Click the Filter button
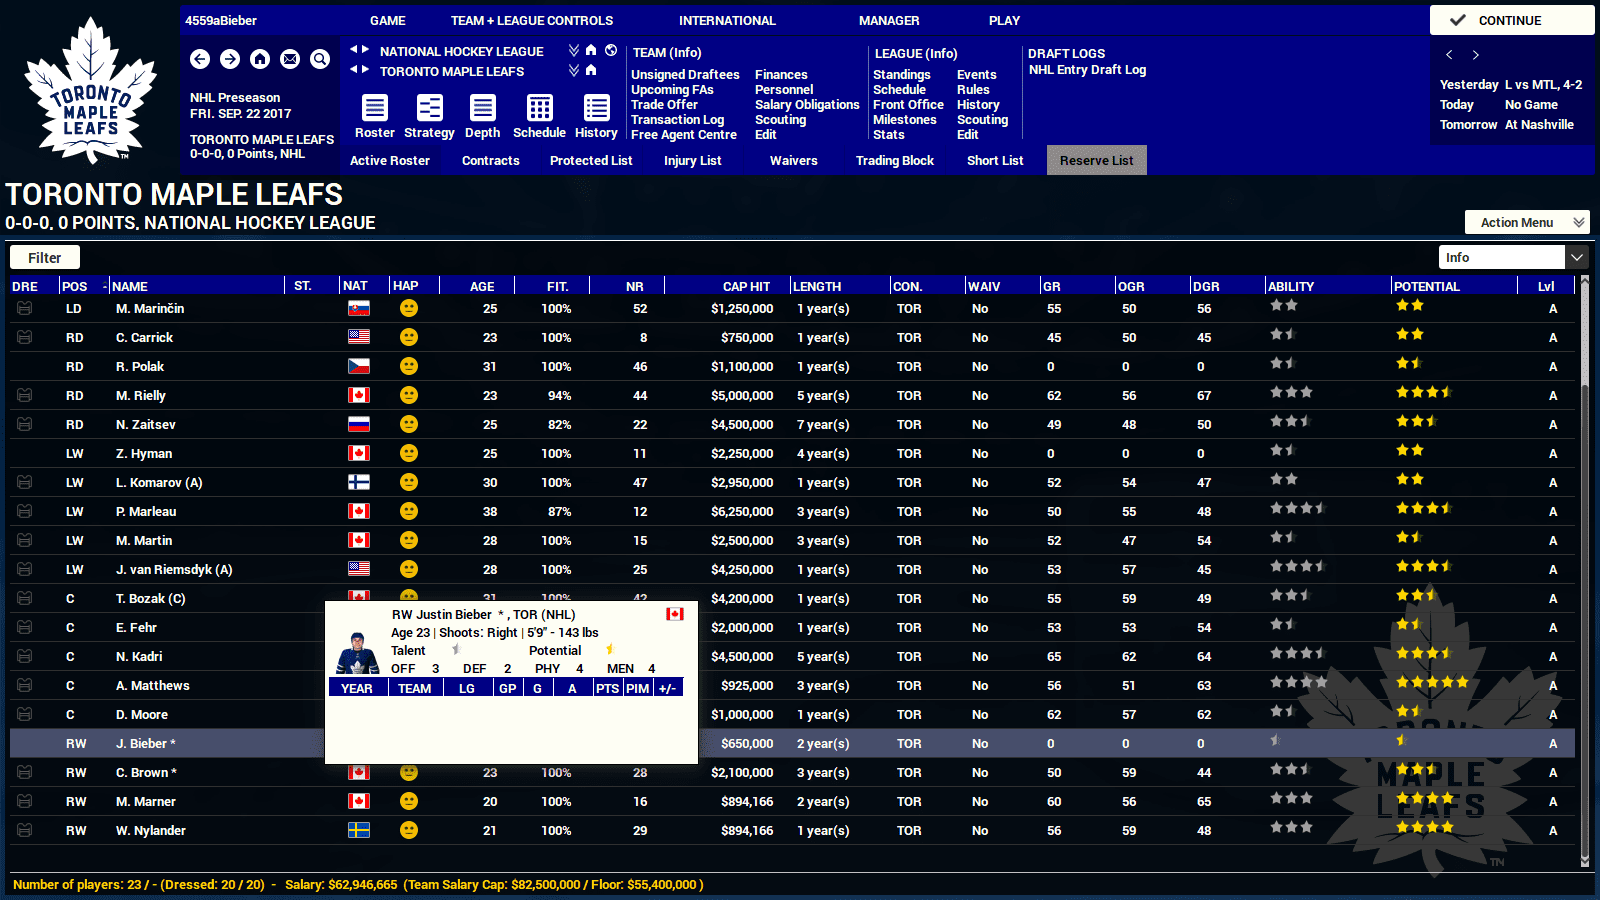 coord(45,258)
